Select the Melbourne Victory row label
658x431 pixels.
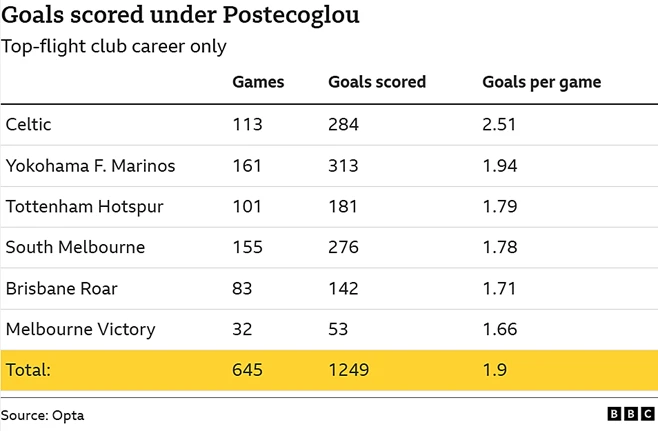point(80,329)
